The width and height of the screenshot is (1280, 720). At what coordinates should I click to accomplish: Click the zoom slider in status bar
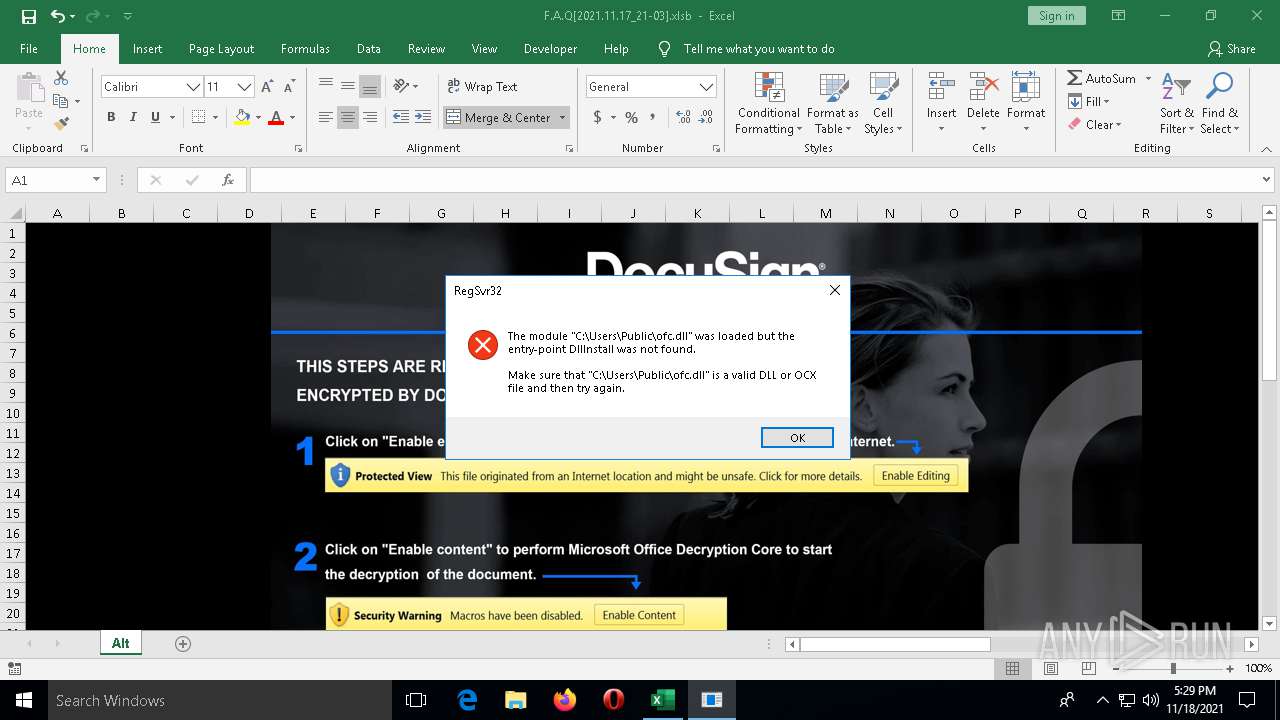(x=1173, y=668)
